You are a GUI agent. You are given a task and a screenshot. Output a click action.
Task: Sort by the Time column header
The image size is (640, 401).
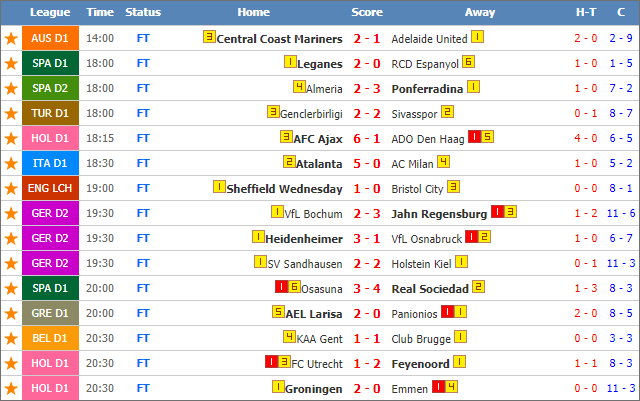[100, 12]
